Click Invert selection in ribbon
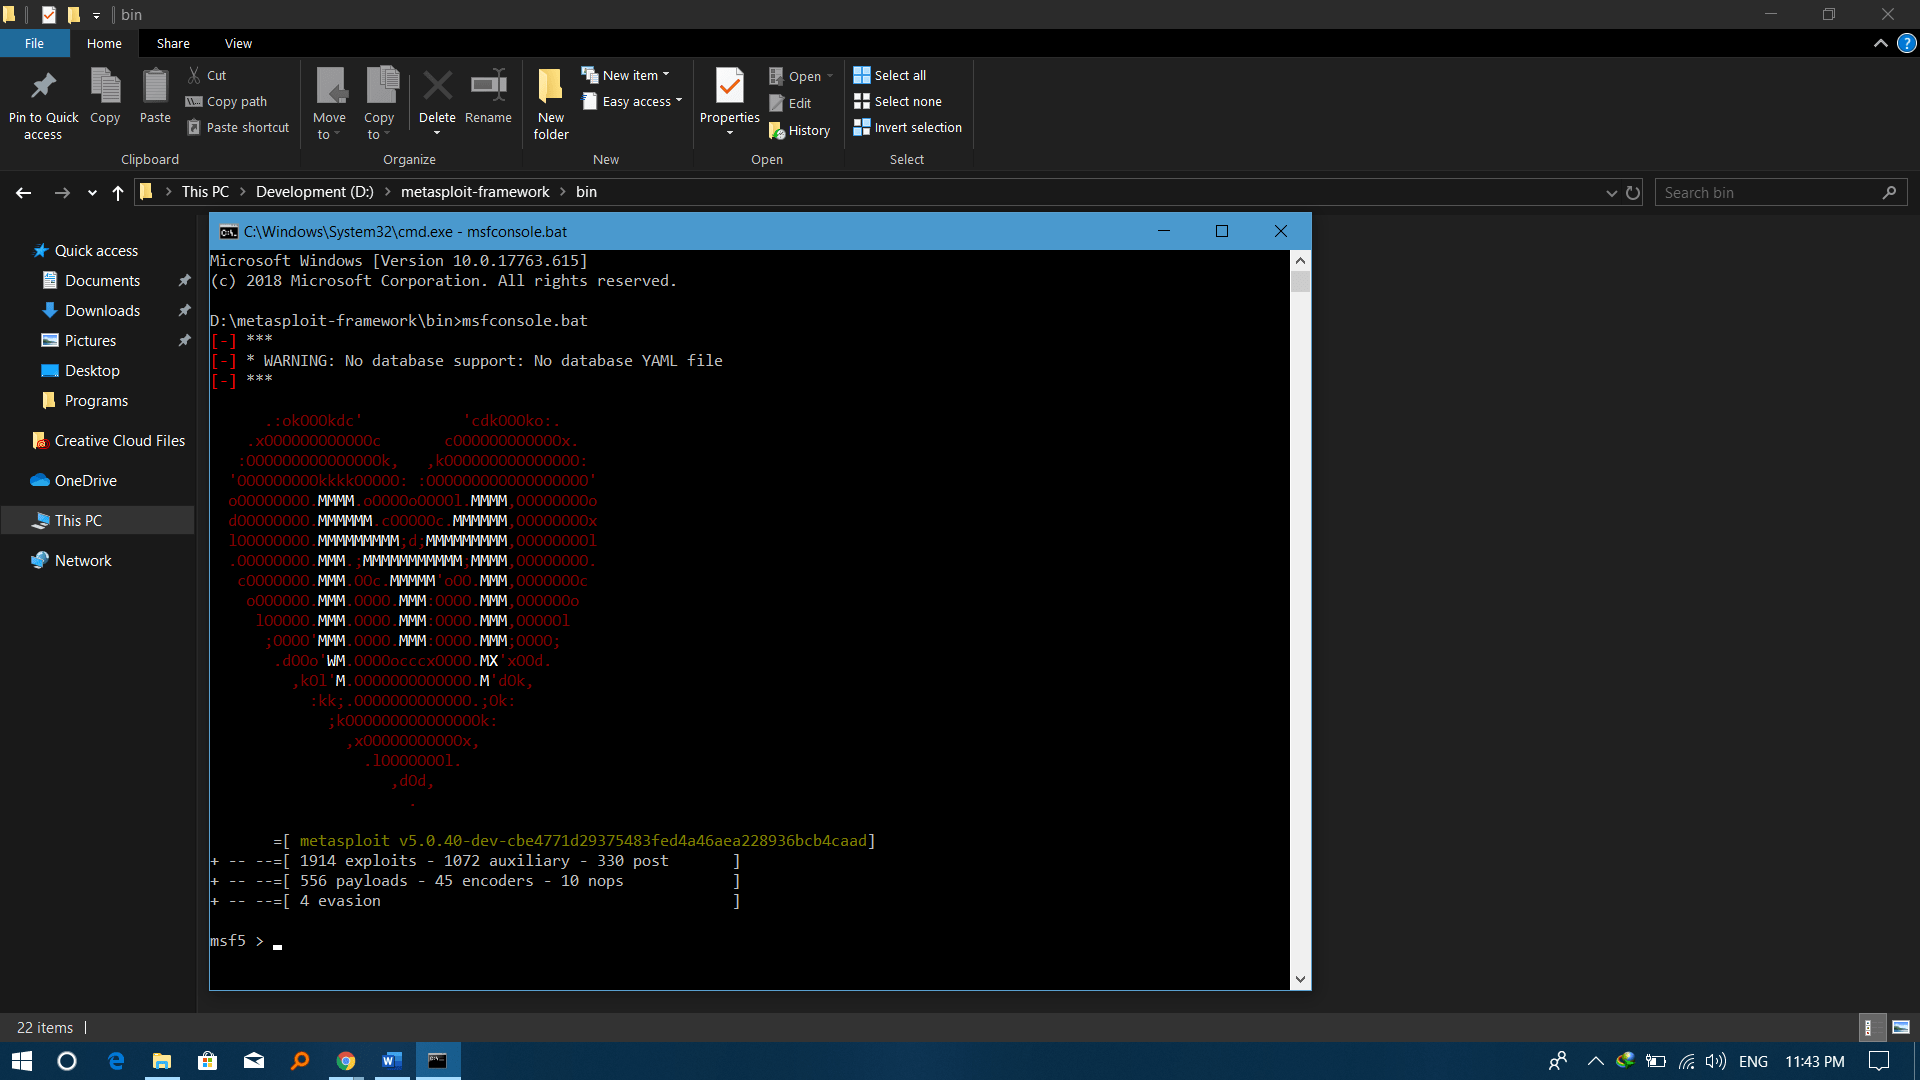The image size is (1920, 1080). [x=908, y=127]
